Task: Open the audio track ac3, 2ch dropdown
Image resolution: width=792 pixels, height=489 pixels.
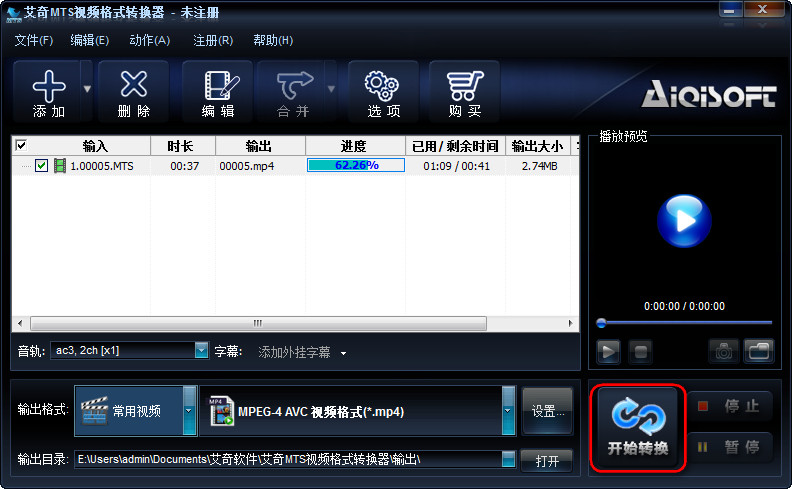Action: click(x=201, y=350)
